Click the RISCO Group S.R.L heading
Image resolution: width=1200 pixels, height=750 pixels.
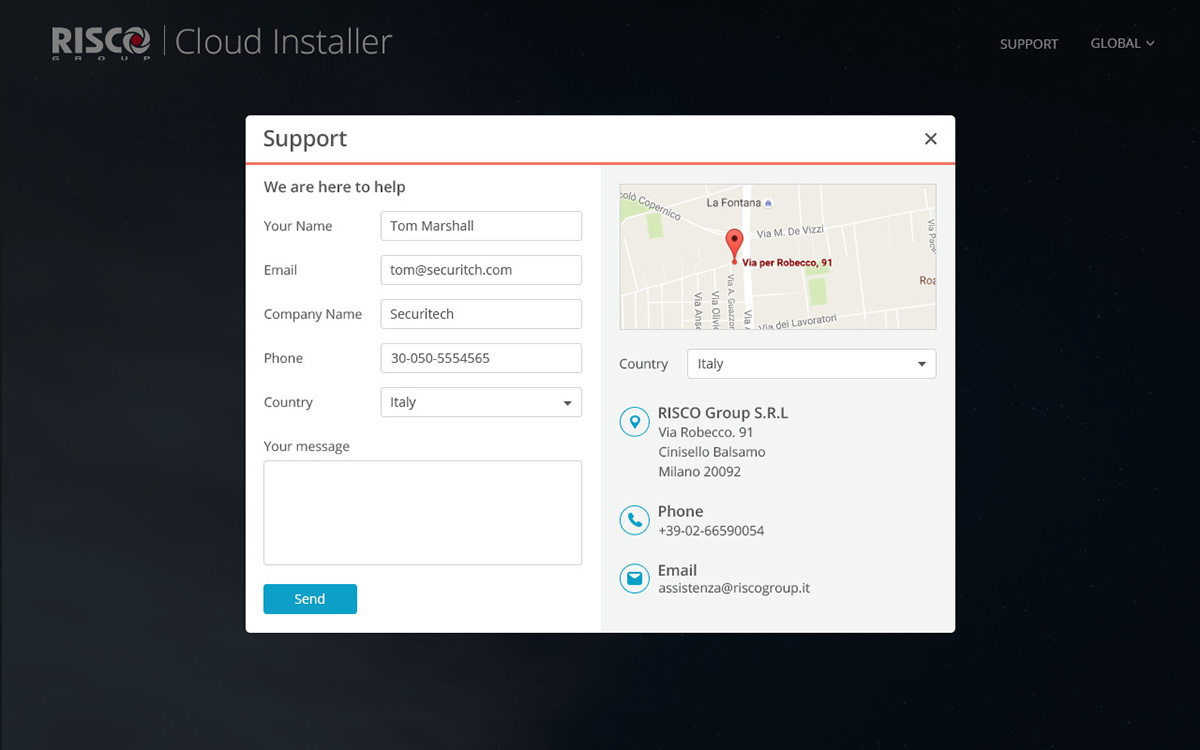pos(723,413)
